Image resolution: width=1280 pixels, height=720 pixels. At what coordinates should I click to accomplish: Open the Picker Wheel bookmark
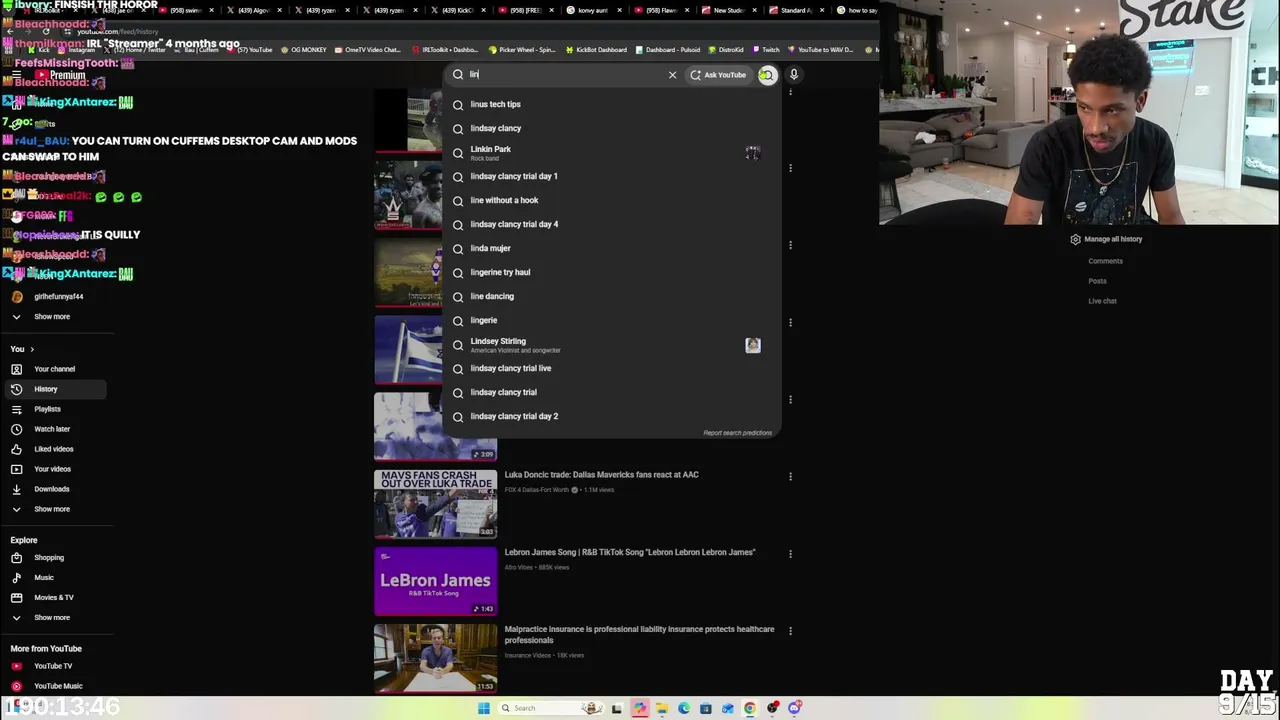[x=522, y=50]
